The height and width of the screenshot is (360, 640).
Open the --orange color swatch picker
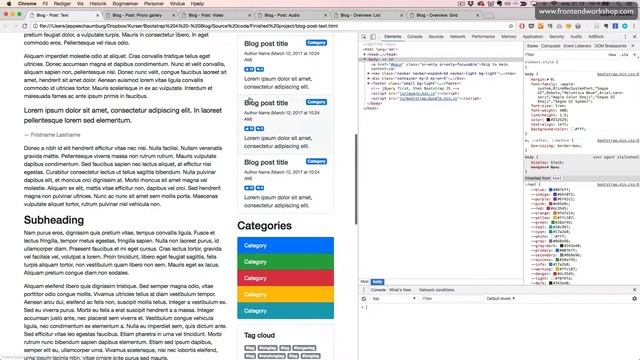point(555,213)
